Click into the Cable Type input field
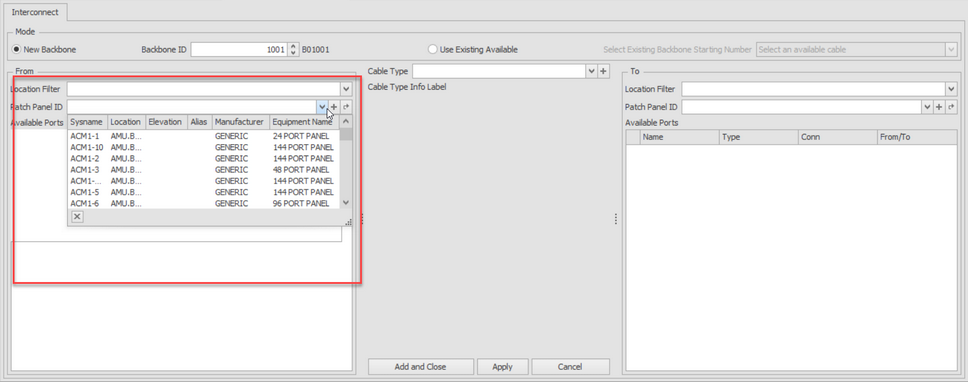 point(499,71)
